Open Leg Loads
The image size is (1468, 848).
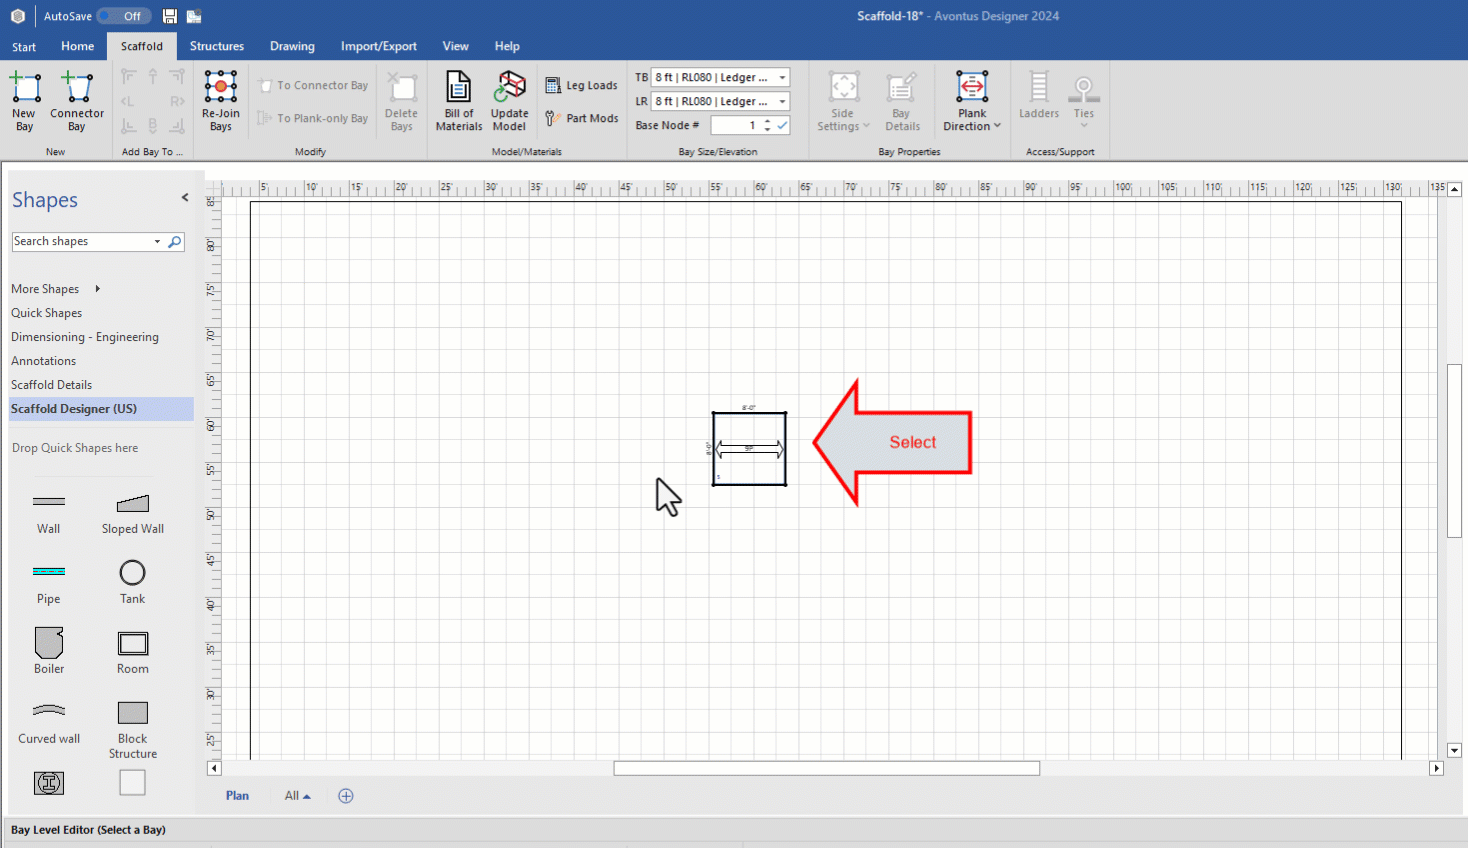click(x=581, y=86)
